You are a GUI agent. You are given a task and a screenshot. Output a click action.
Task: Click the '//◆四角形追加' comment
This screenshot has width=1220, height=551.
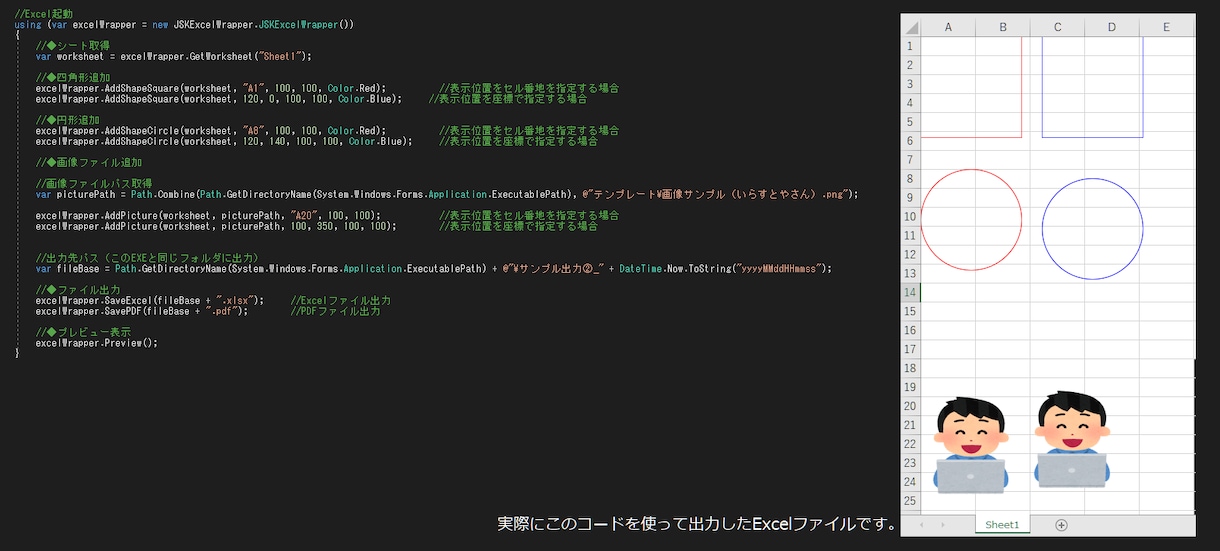click(x=73, y=77)
